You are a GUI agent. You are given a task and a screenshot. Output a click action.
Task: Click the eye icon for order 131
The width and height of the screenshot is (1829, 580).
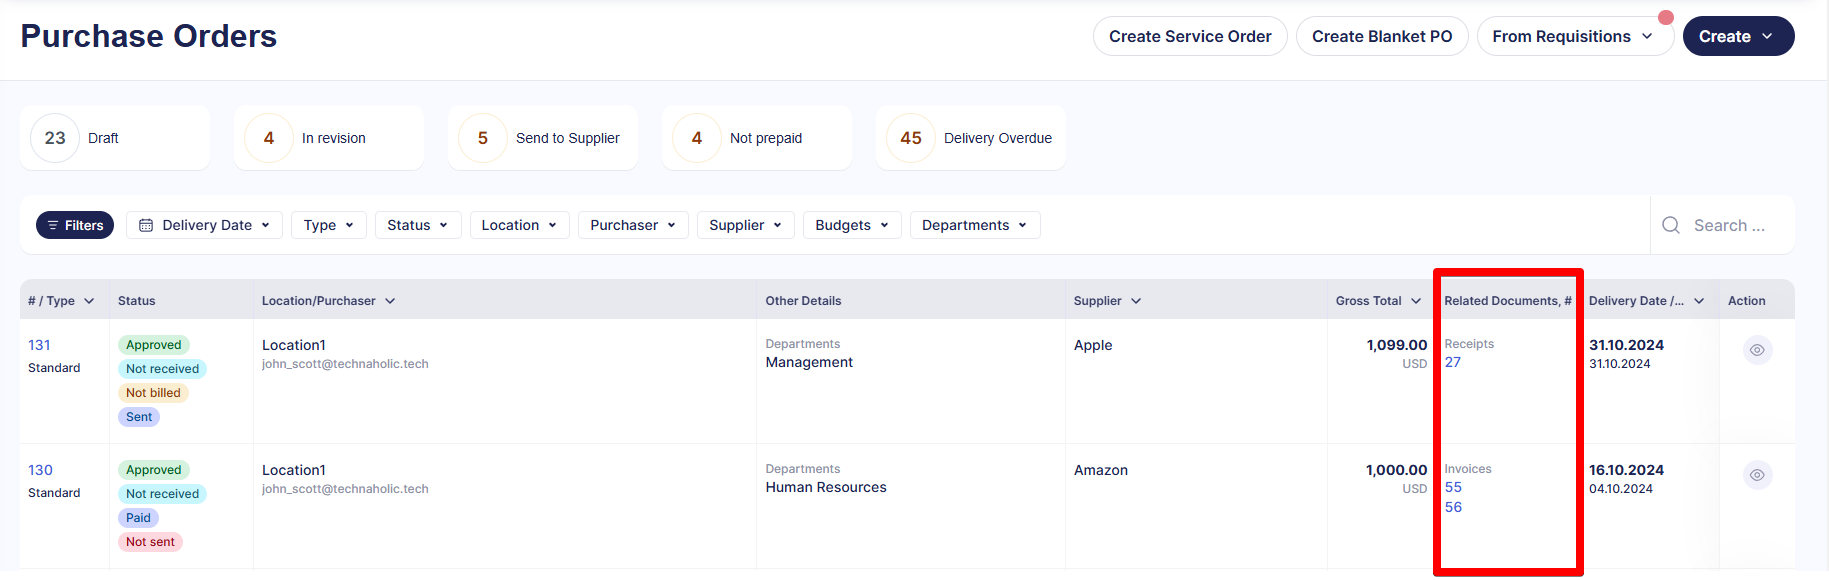click(x=1757, y=350)
